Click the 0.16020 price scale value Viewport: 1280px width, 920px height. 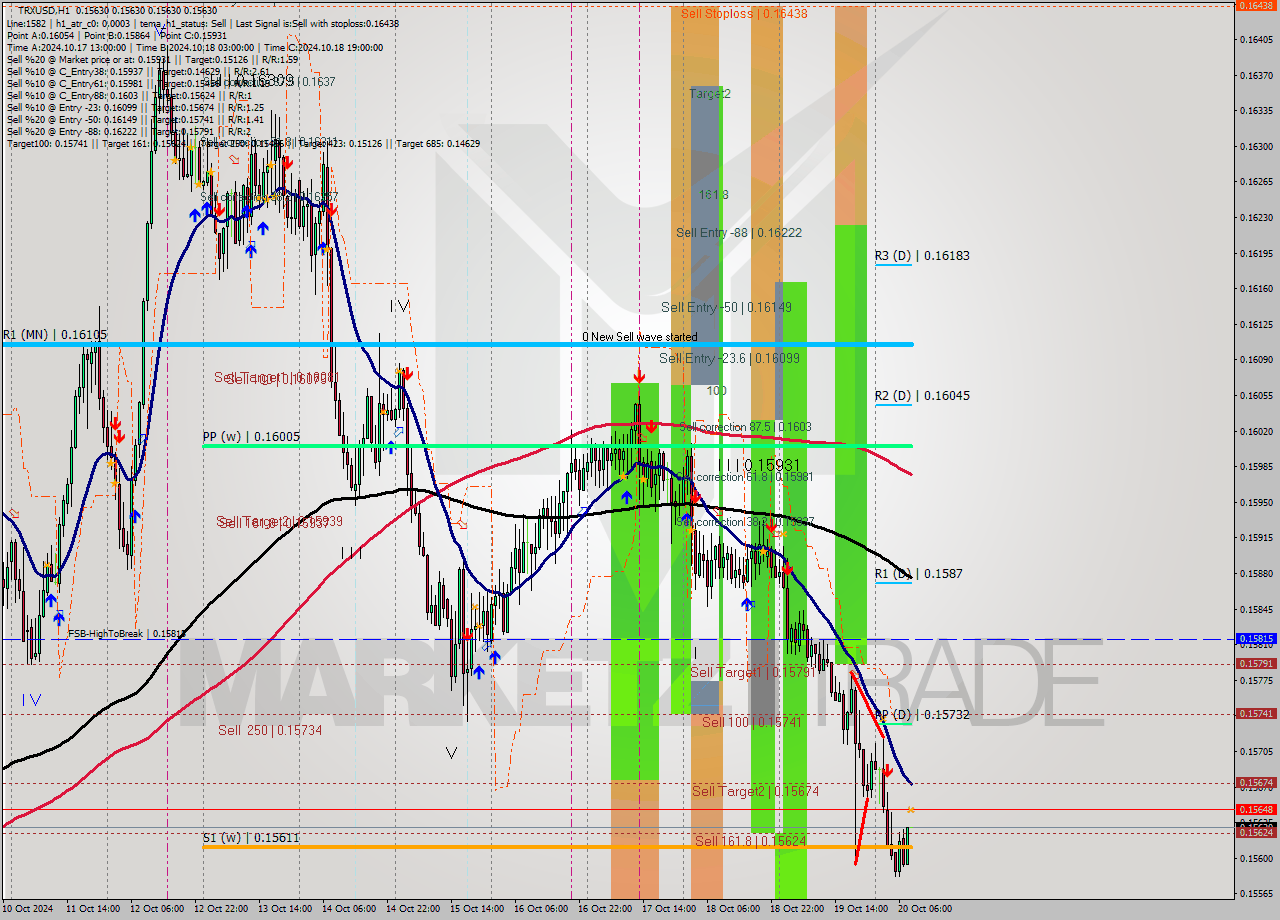(1256, 431)
